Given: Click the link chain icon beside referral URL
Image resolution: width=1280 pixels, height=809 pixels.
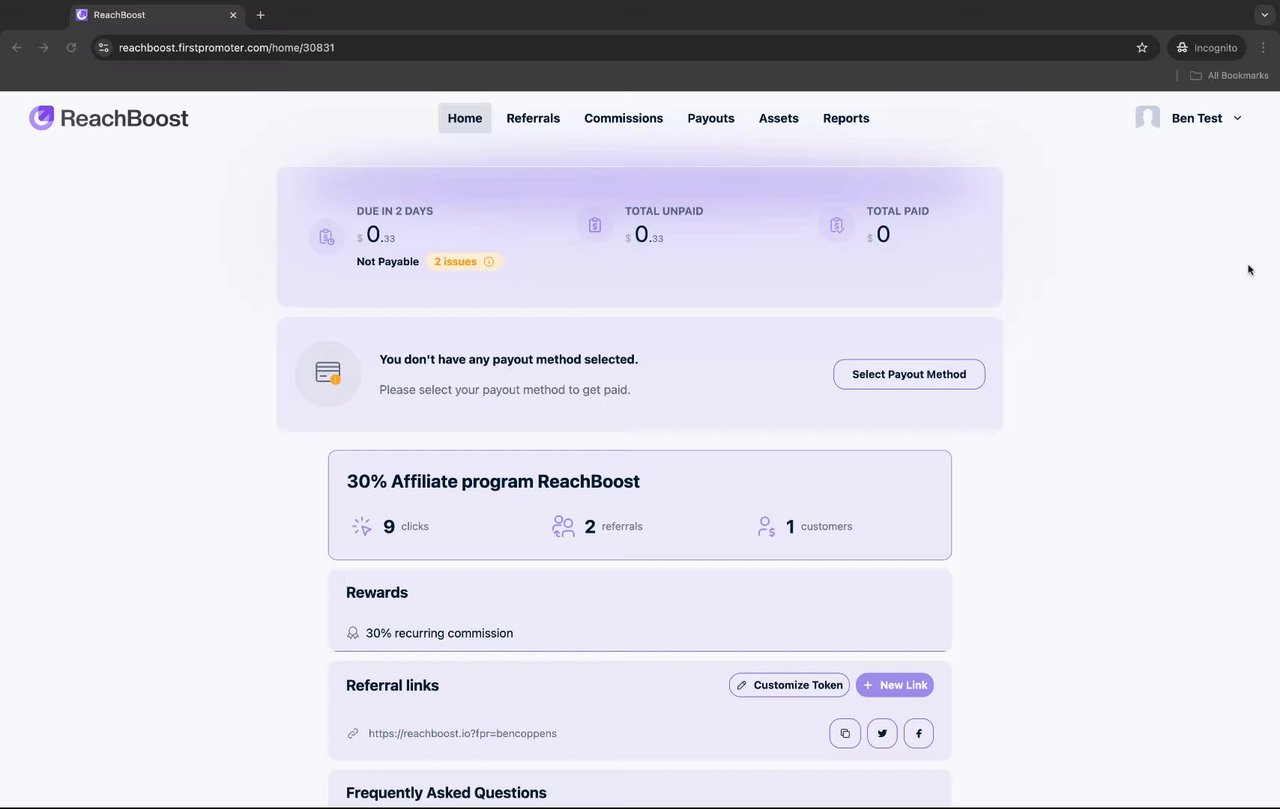Looking at the screenshot, I should coord(353,733).
